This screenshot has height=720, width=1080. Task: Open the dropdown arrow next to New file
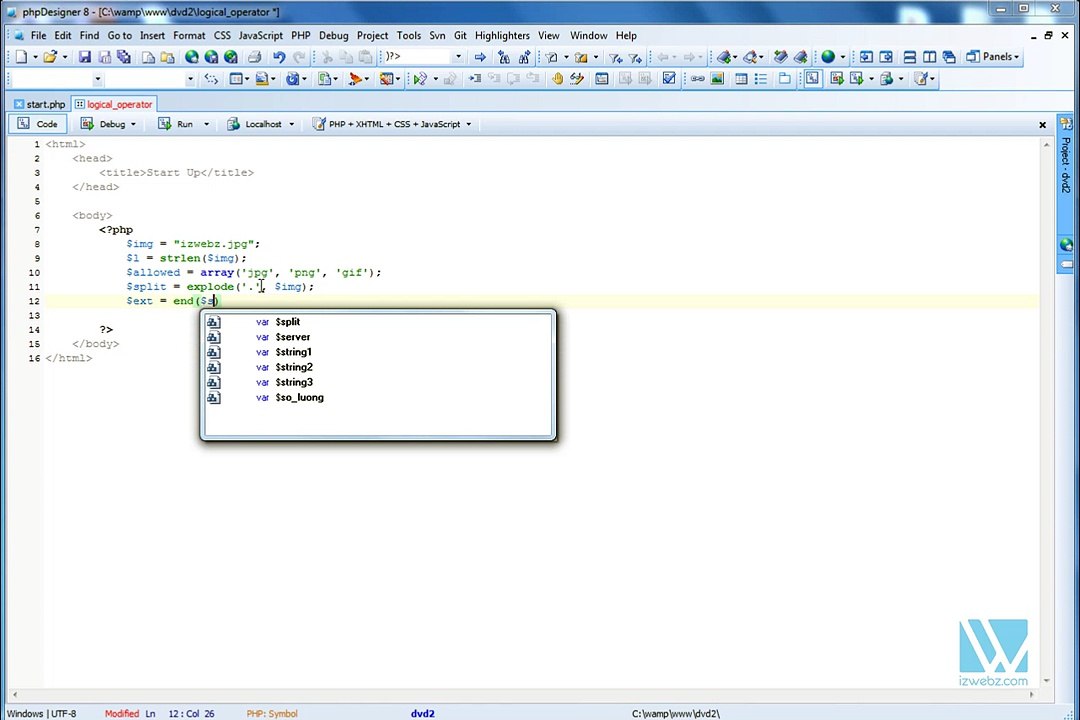pyautogui.click(x=35, y=57)
